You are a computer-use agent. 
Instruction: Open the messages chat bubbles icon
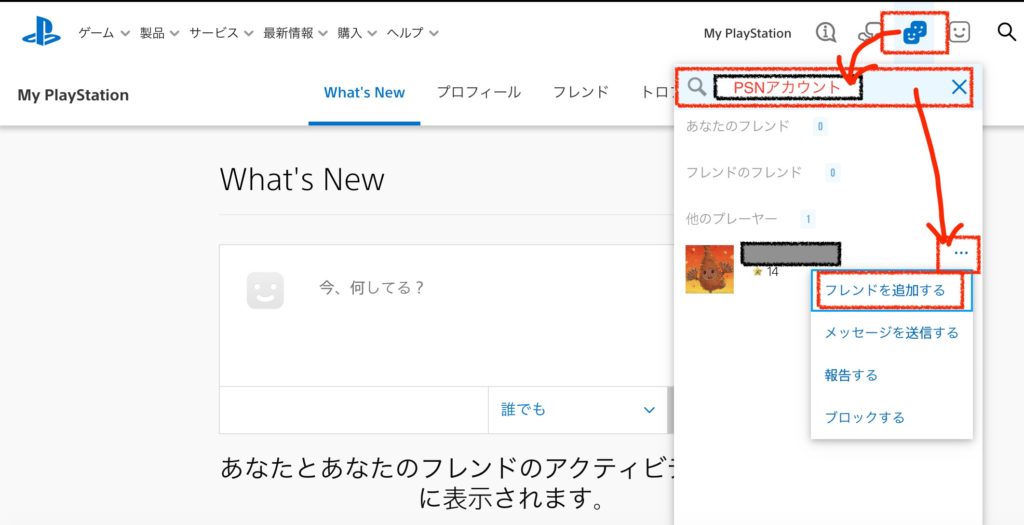click(x=869, y=32)
